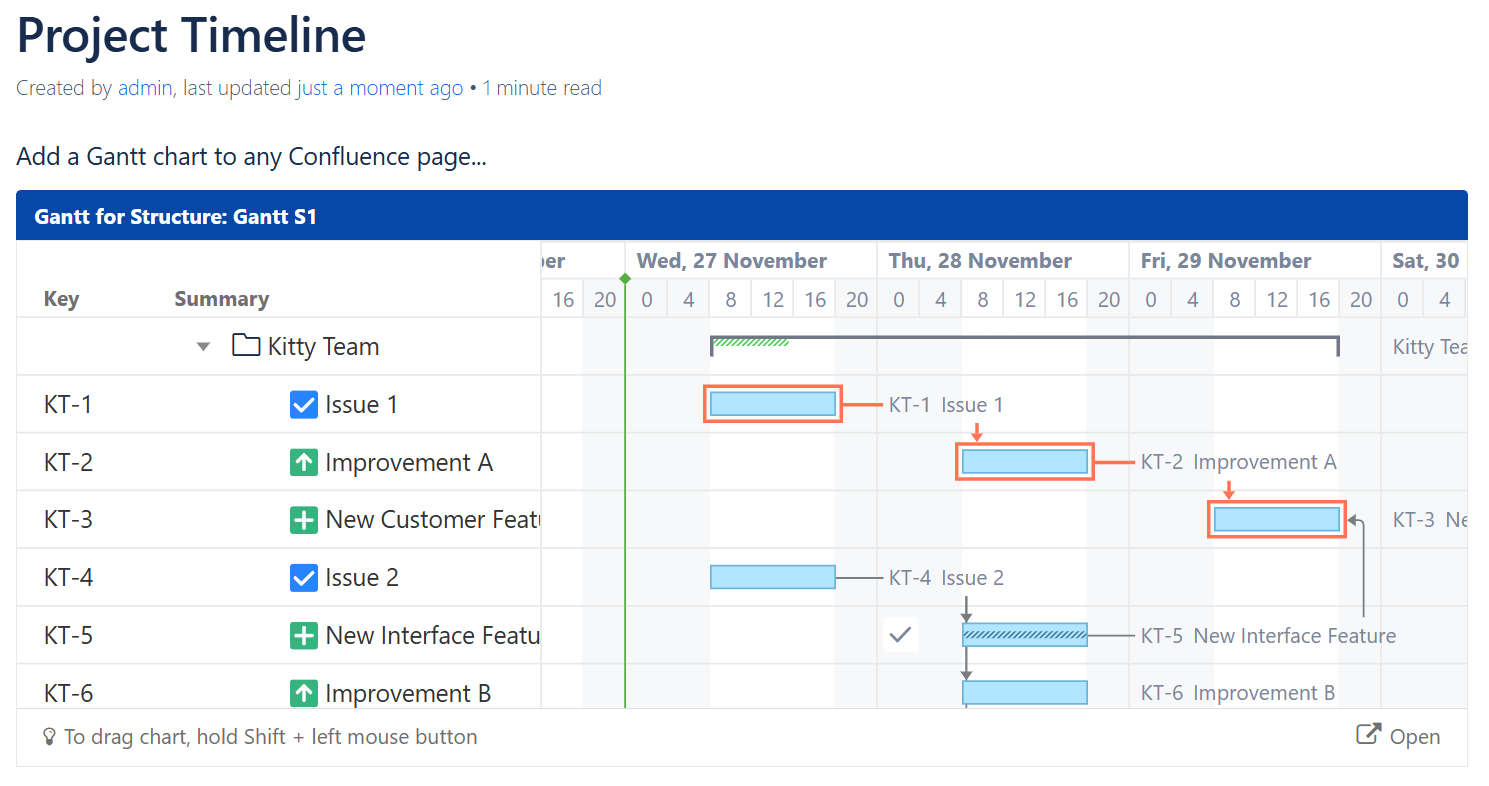Screen dimensions: 1489x786
Task: Click the admin profile link
Action: tap(145, 88)
